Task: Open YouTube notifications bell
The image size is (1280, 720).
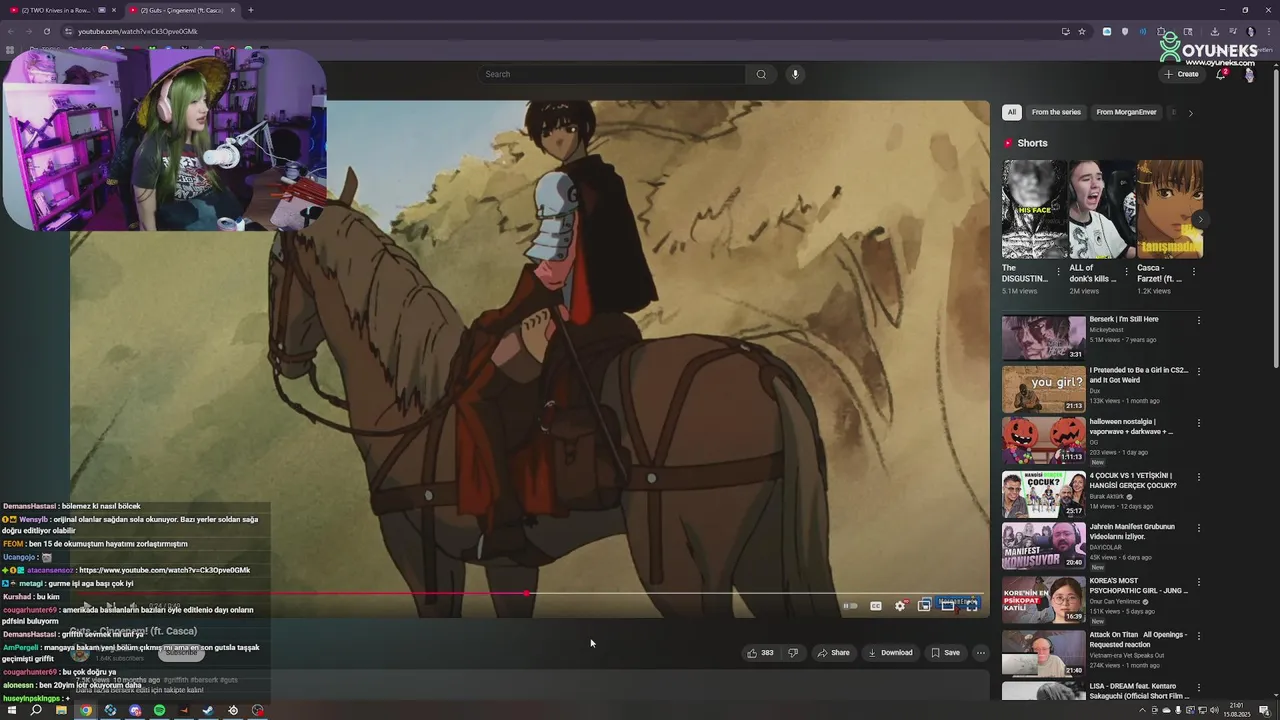Action: pos(1221,74)
